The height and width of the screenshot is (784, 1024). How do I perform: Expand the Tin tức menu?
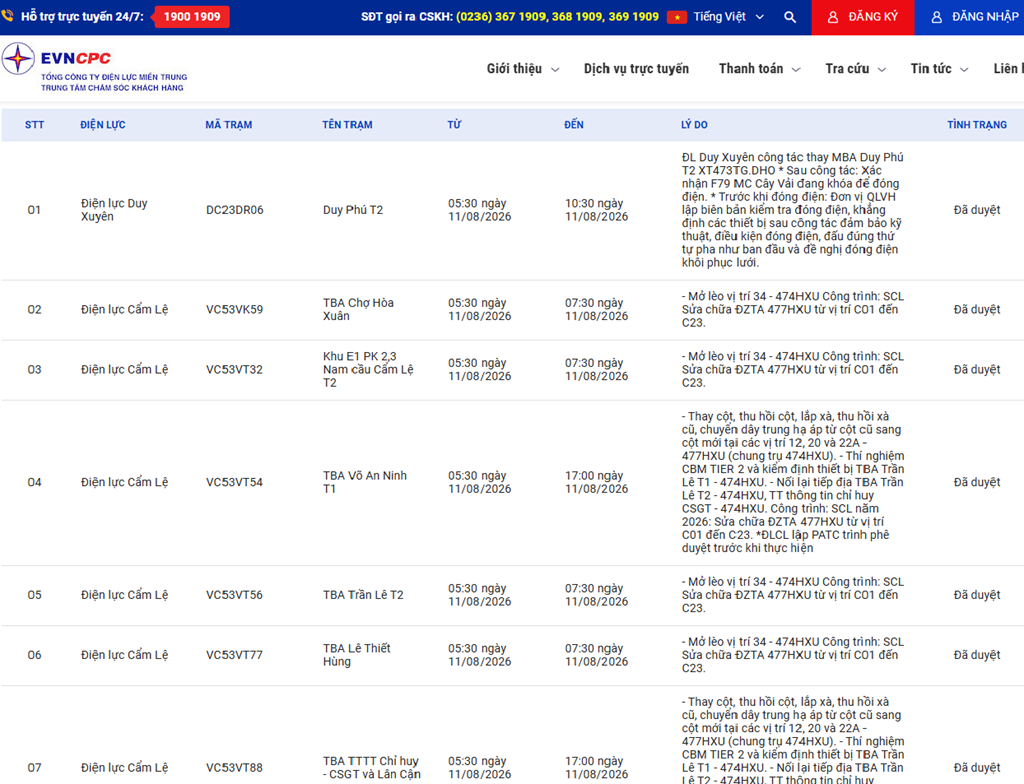(x=939, y=69)
